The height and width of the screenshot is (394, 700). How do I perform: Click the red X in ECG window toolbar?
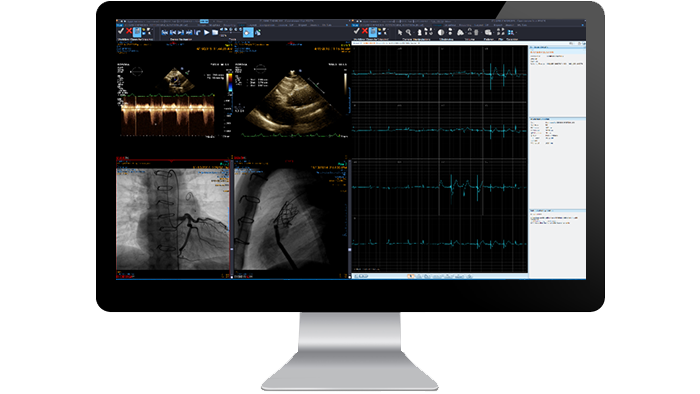[x=365, y=31]
